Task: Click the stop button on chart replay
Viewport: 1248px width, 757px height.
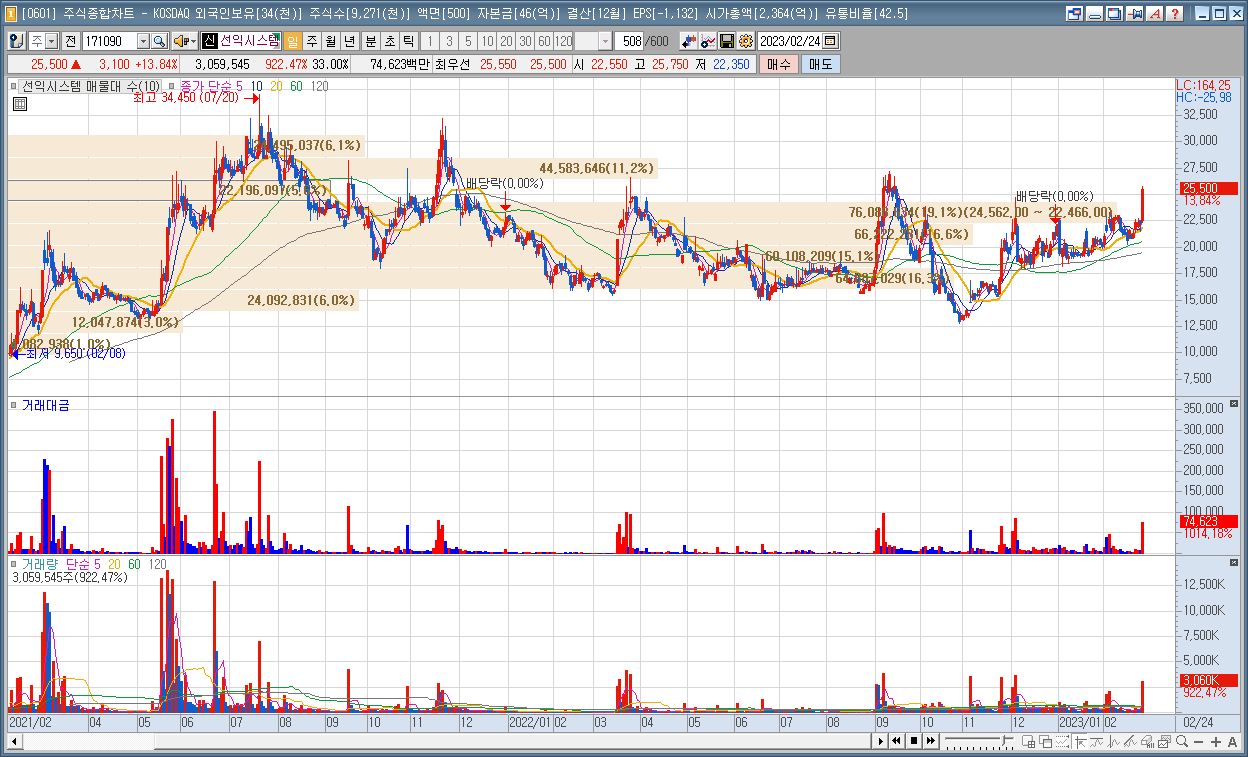Action: (x=914, y=741)
